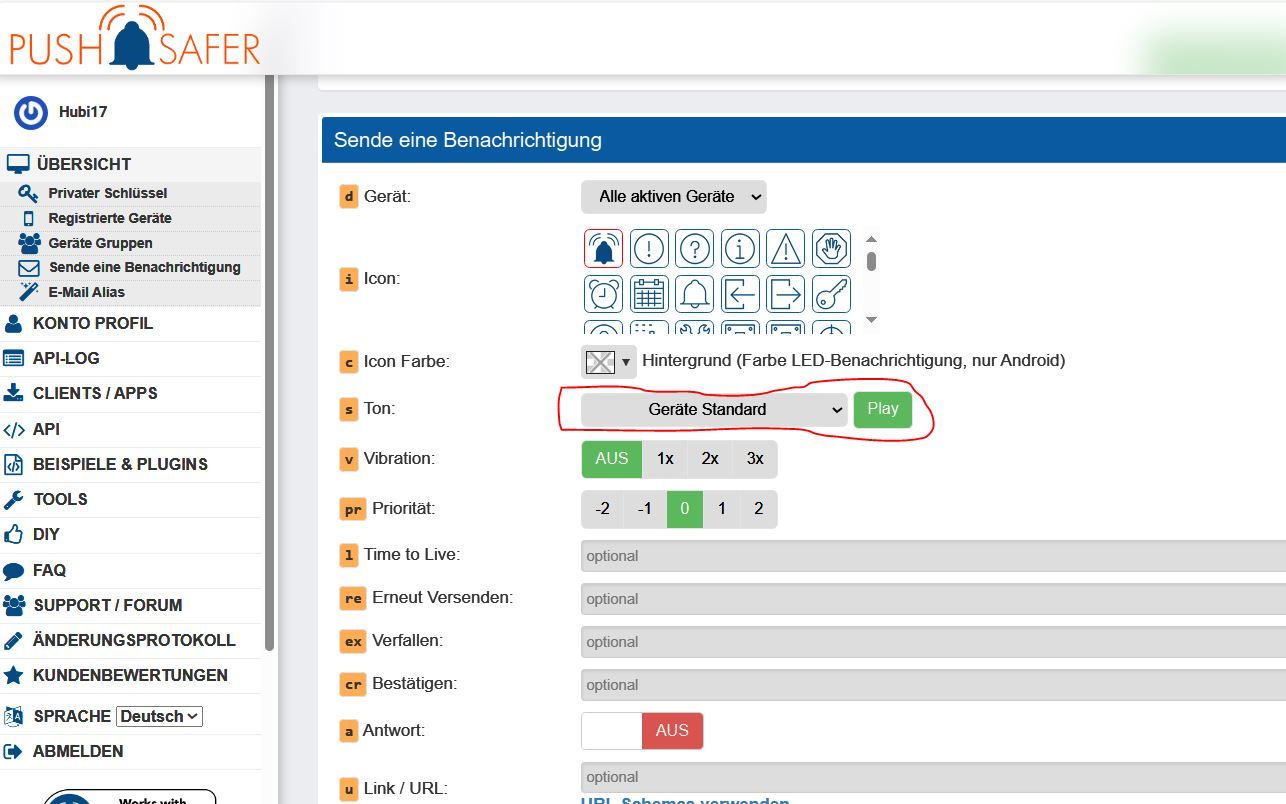Open ÄNDERUNGSPROTOKOLL
This screenshot has width=1286, height=804.
[x=134, y=640]
